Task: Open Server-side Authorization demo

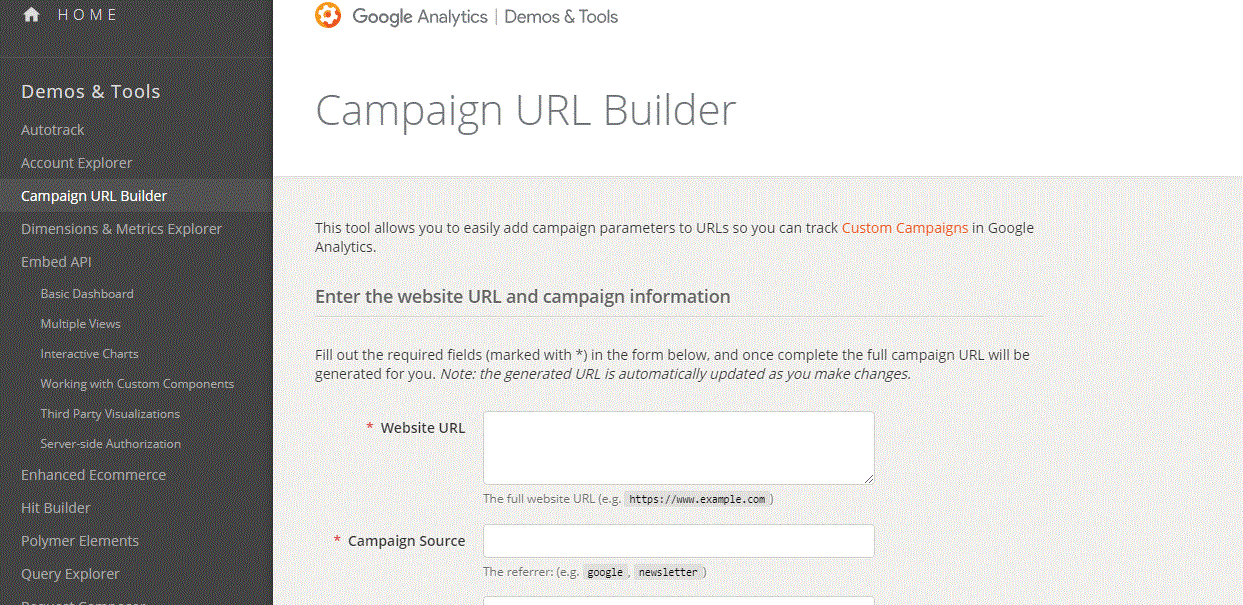Action: [111, 444]
